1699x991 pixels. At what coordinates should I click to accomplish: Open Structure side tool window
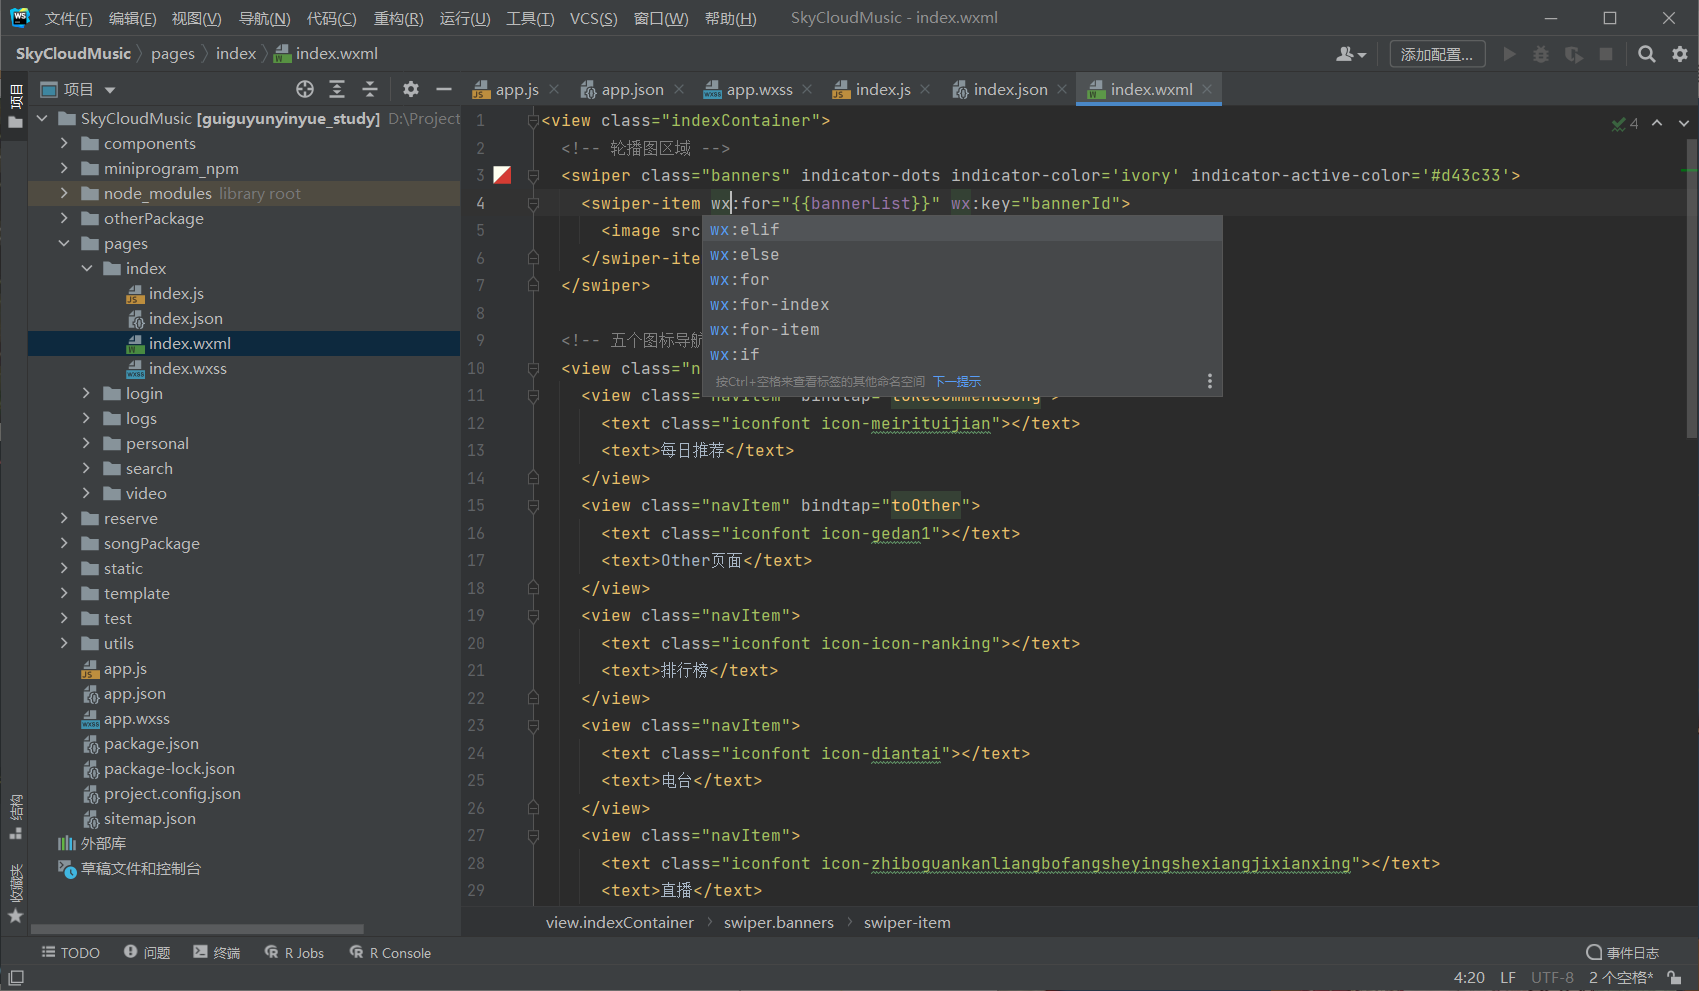(x=15, y=818)
